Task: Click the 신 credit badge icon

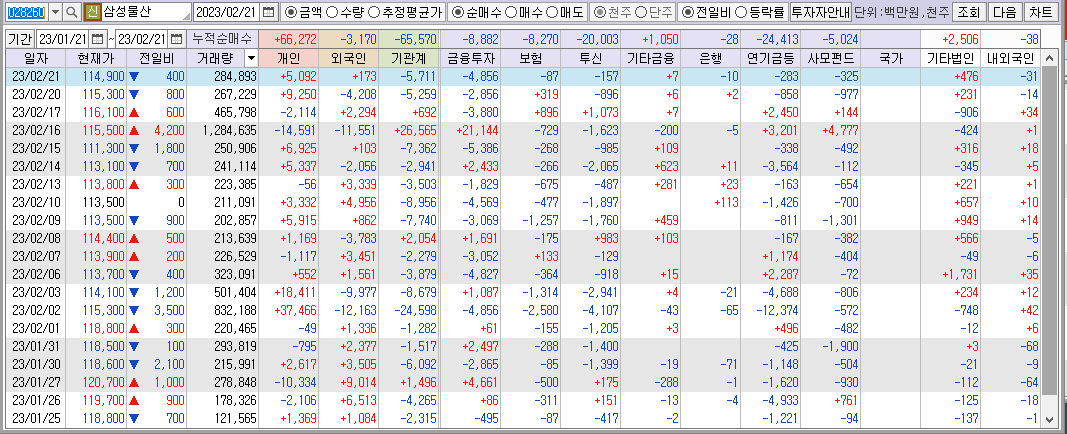Action: coord(93,12)
